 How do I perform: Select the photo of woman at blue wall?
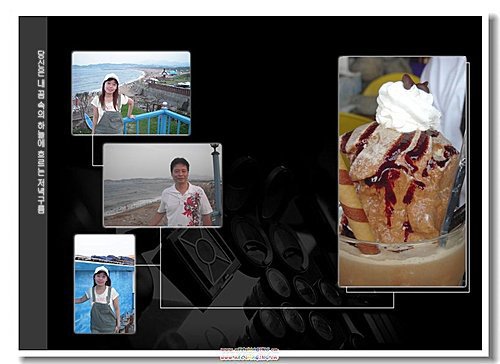pos(105,284)
